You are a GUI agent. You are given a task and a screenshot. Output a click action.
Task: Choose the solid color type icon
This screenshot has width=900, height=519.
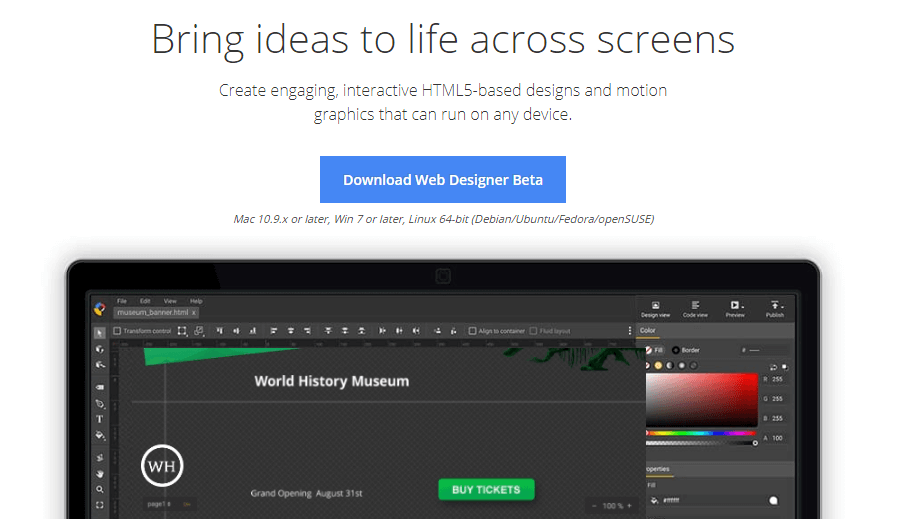[x=658, y=366]
